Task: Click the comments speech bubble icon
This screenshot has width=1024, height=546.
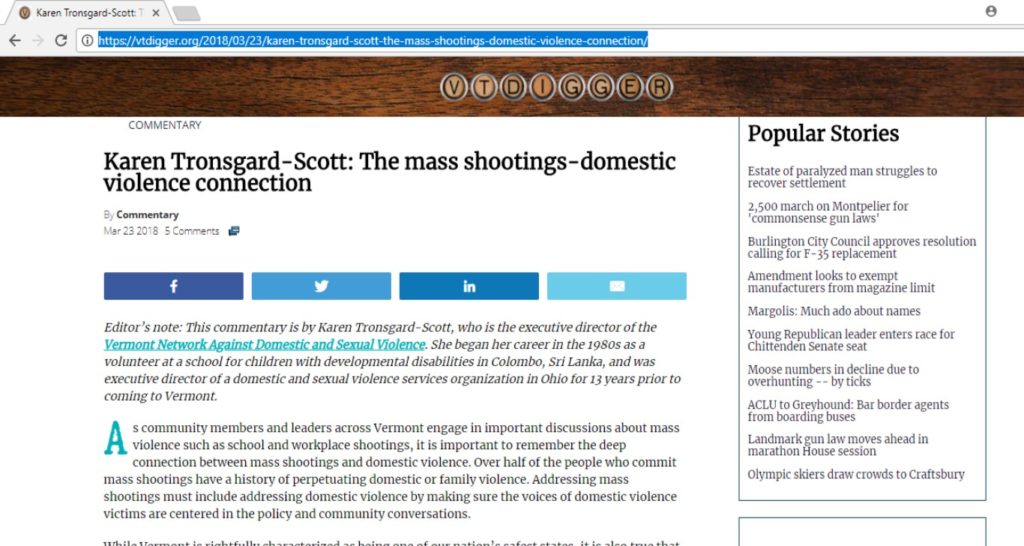Action: [x=234, y=231]
